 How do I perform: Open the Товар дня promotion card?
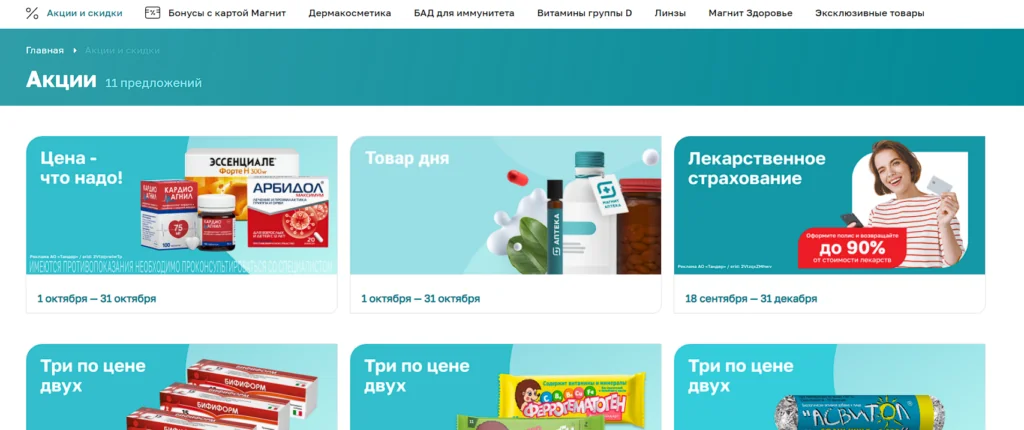pyautogui.click(x=505, y=225)
